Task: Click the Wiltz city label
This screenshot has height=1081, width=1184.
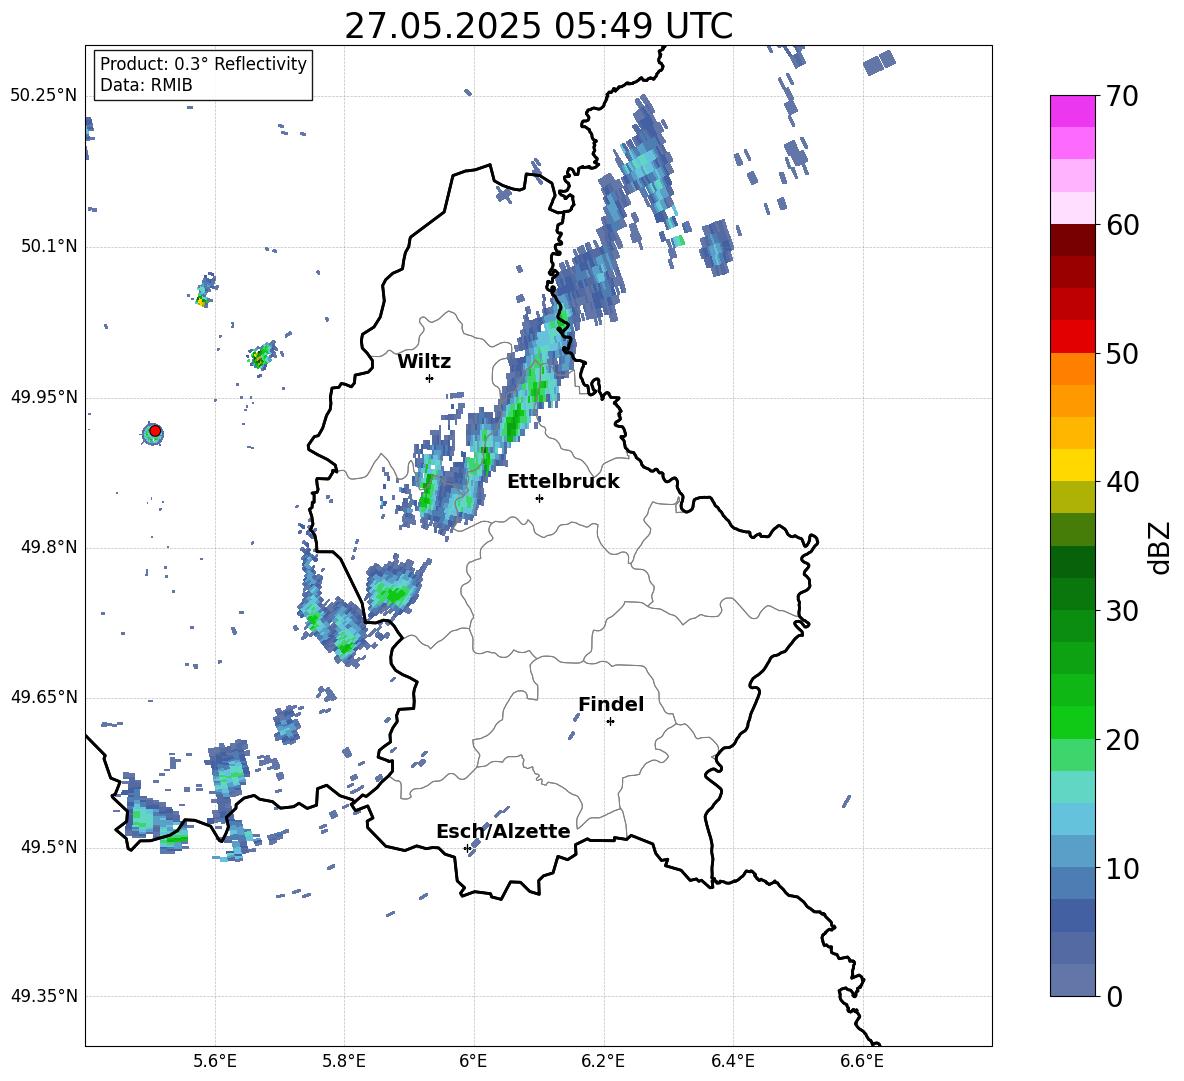Action: pyautogui.click(x=424, y=362)
